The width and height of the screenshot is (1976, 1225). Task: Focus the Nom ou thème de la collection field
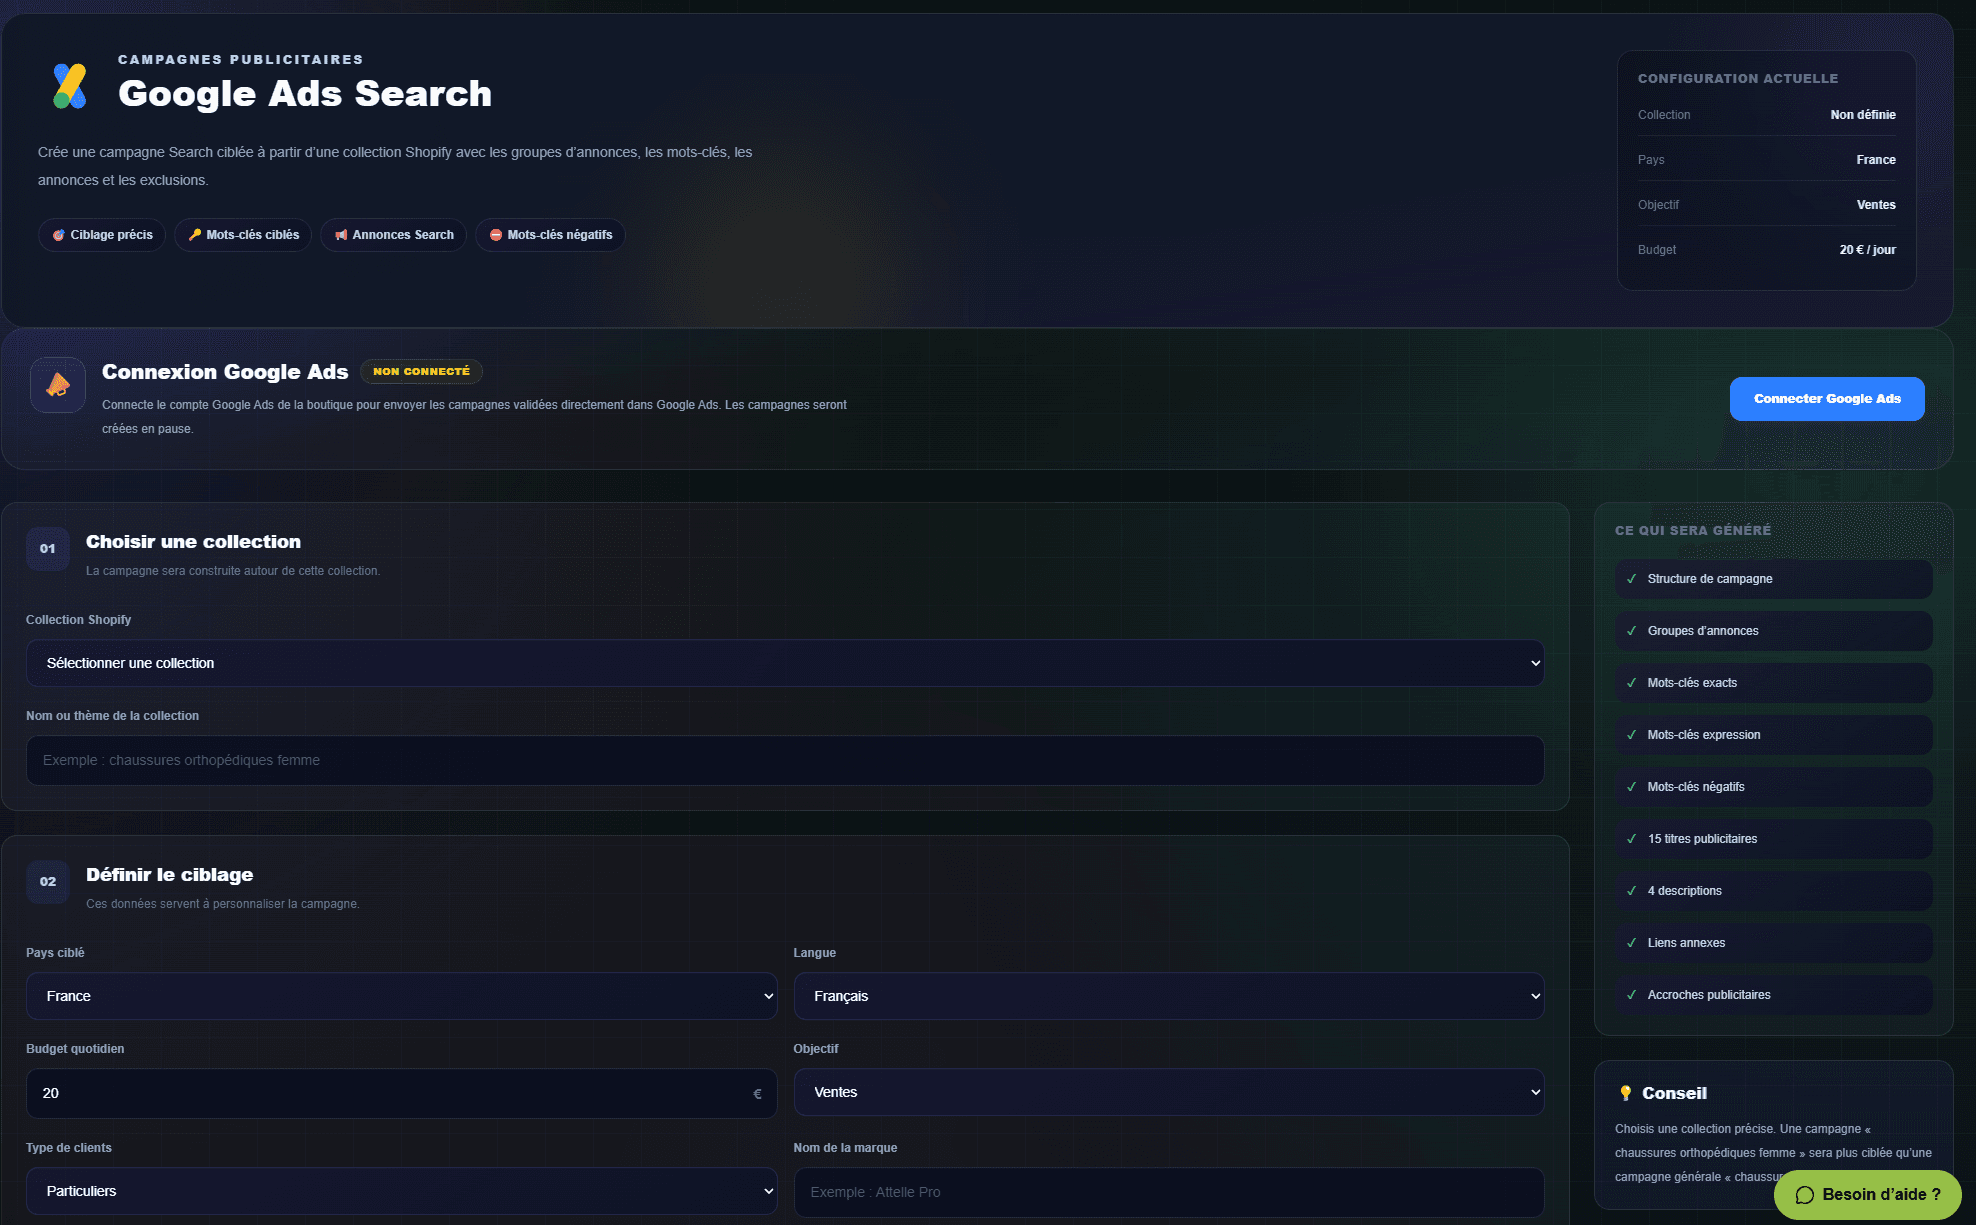tap(785, 761)
